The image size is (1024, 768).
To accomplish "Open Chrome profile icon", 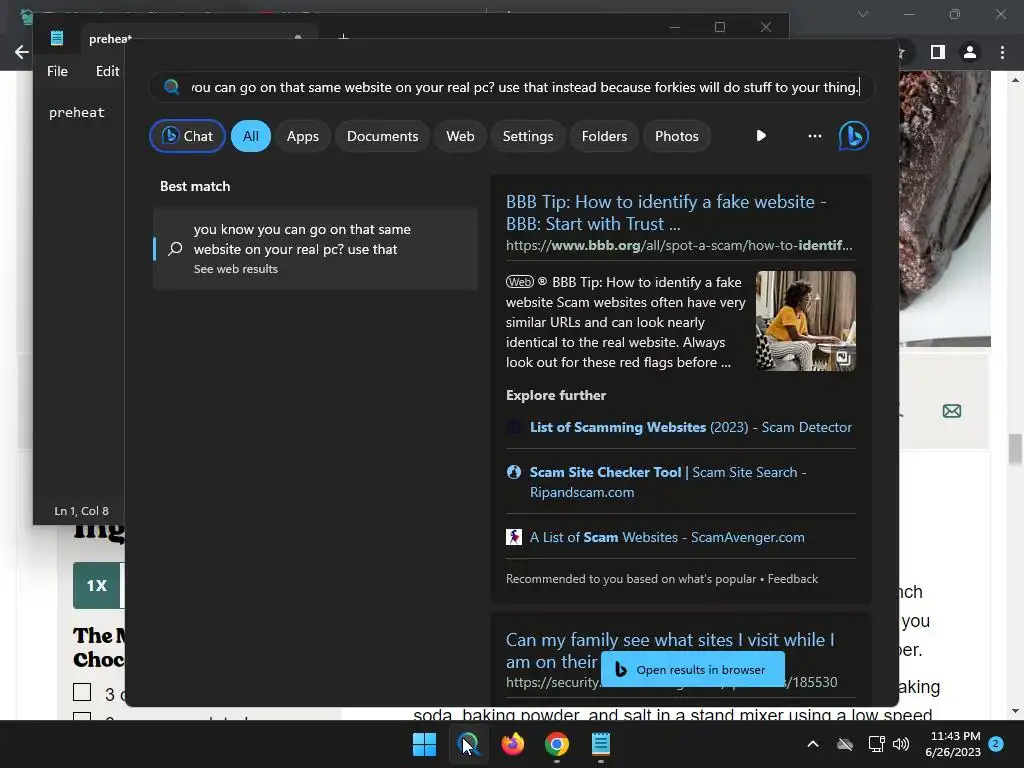I will 970,52.
